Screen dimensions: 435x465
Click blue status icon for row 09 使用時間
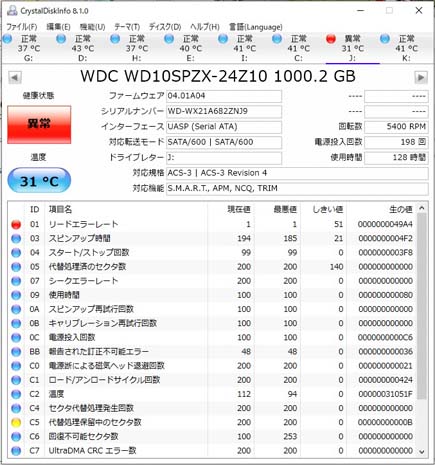[x=16, y=295]
